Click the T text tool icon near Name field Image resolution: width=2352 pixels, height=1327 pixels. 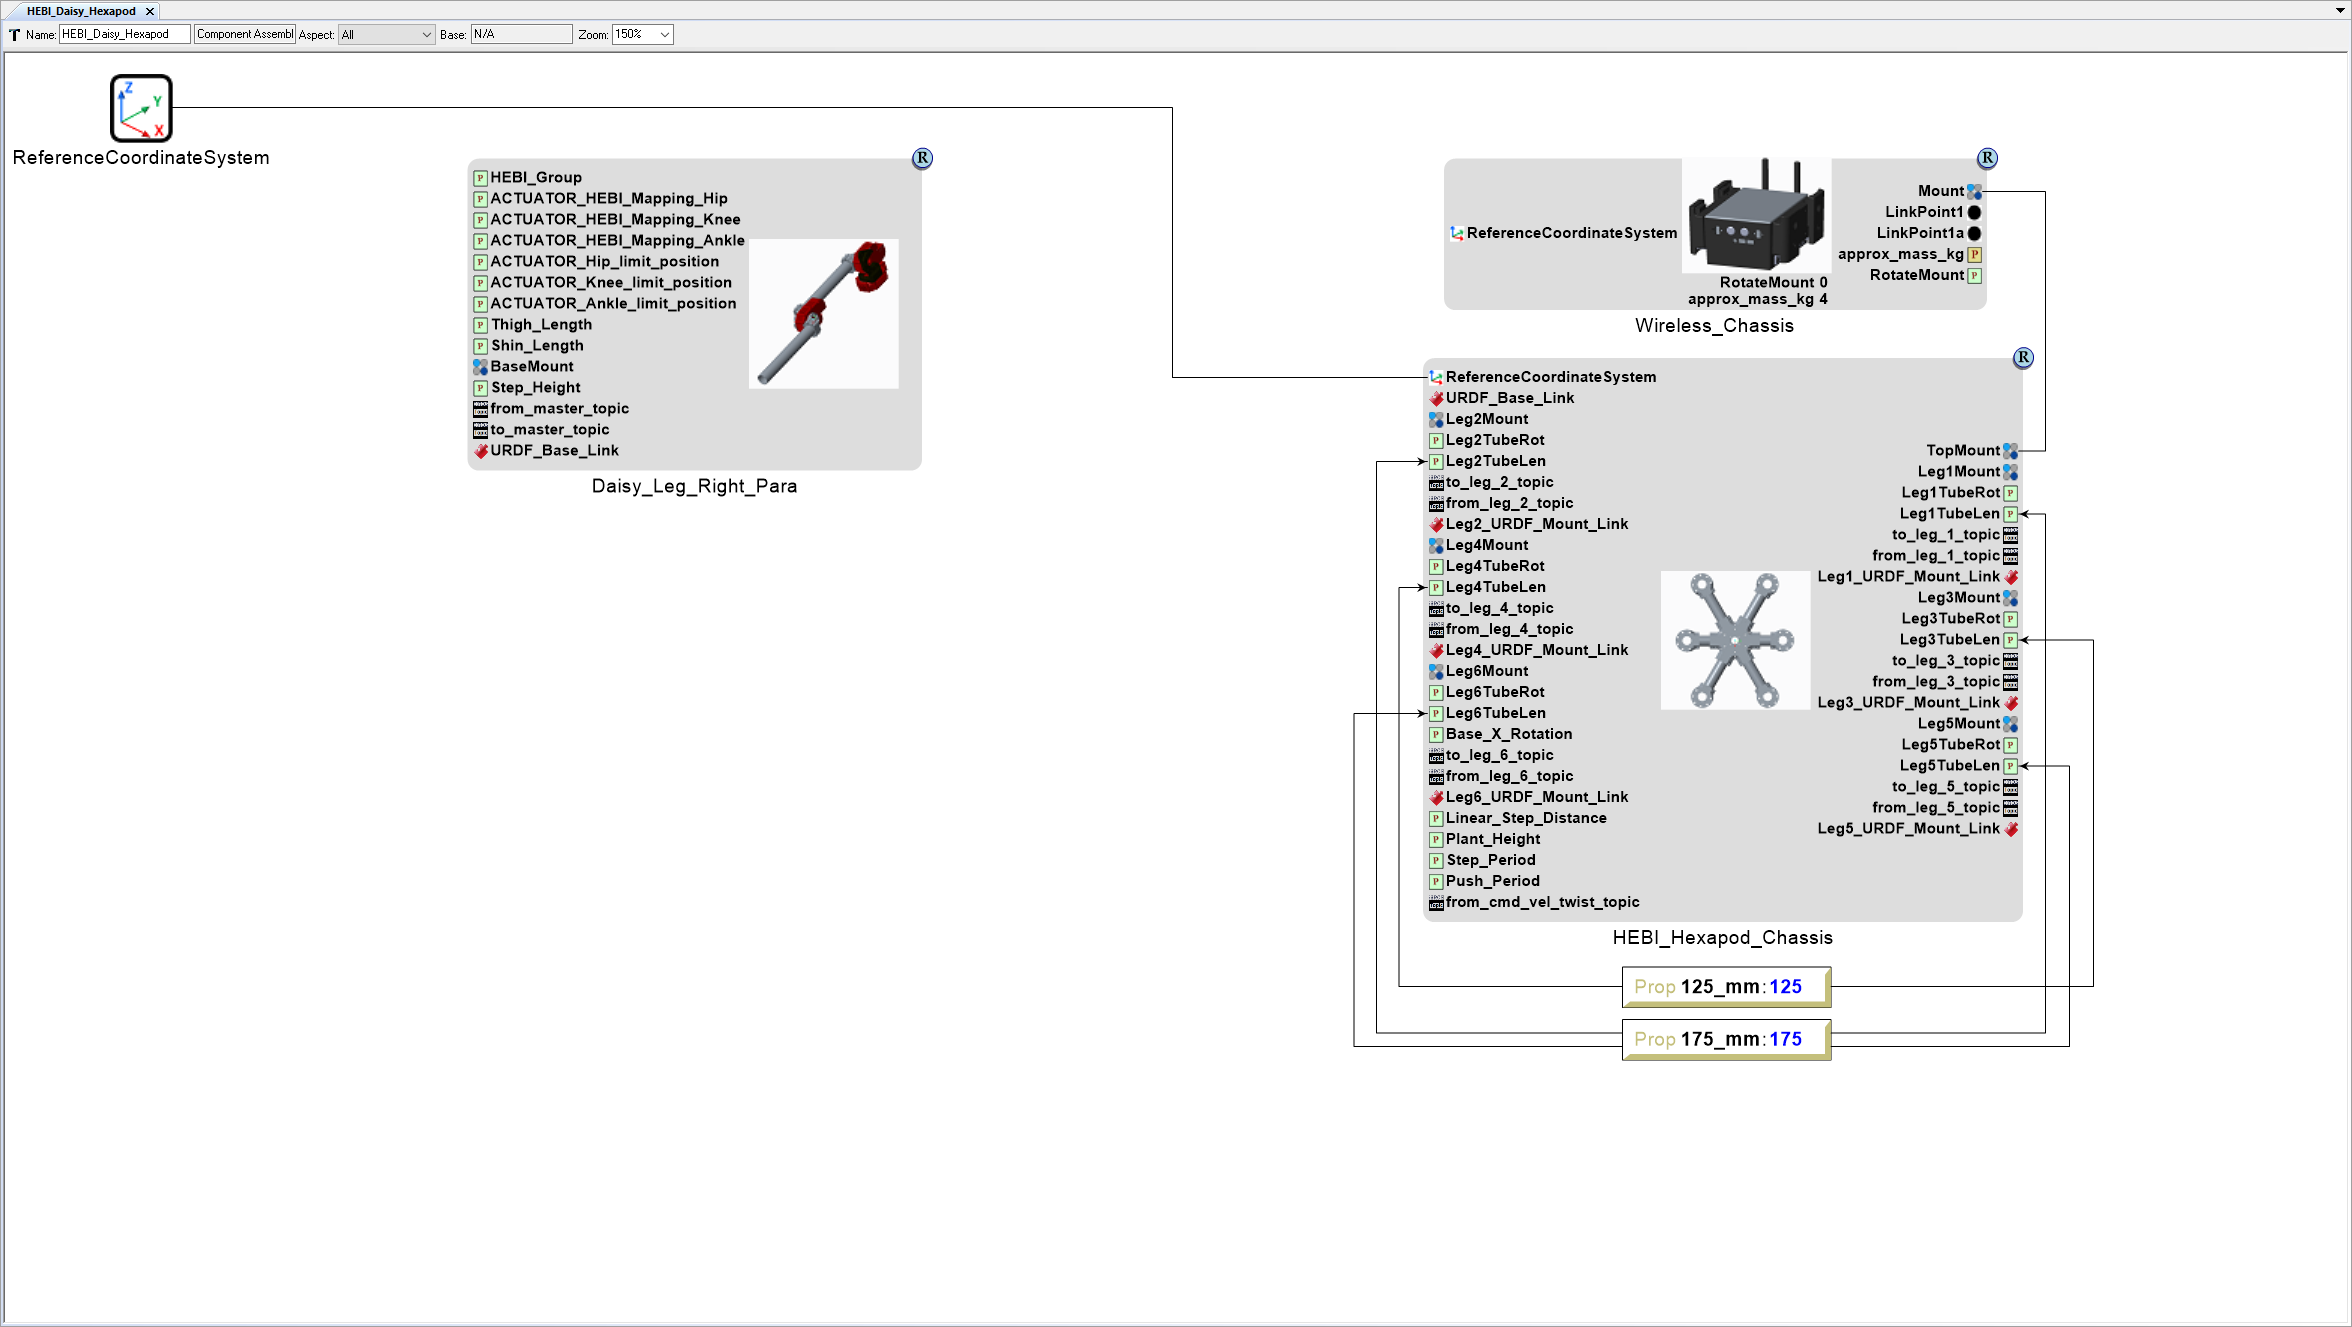(14, 34)
